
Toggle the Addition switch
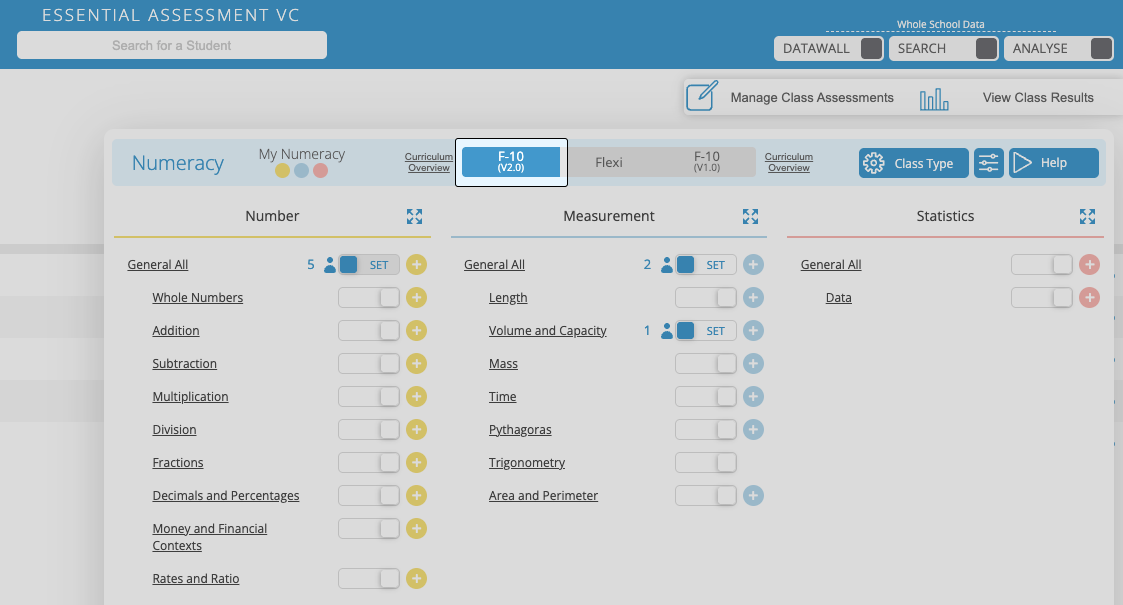[369, 330]
